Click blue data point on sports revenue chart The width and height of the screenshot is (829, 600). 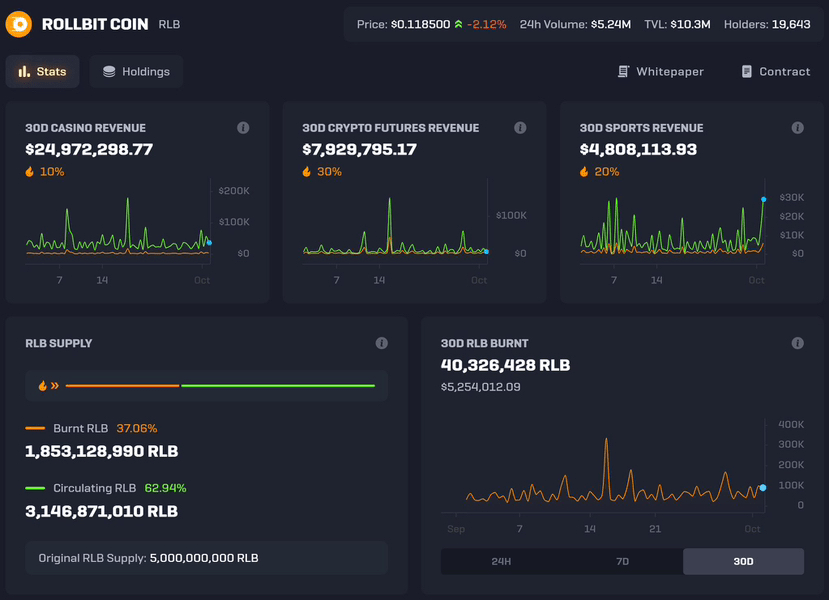(x=763, y=199)
